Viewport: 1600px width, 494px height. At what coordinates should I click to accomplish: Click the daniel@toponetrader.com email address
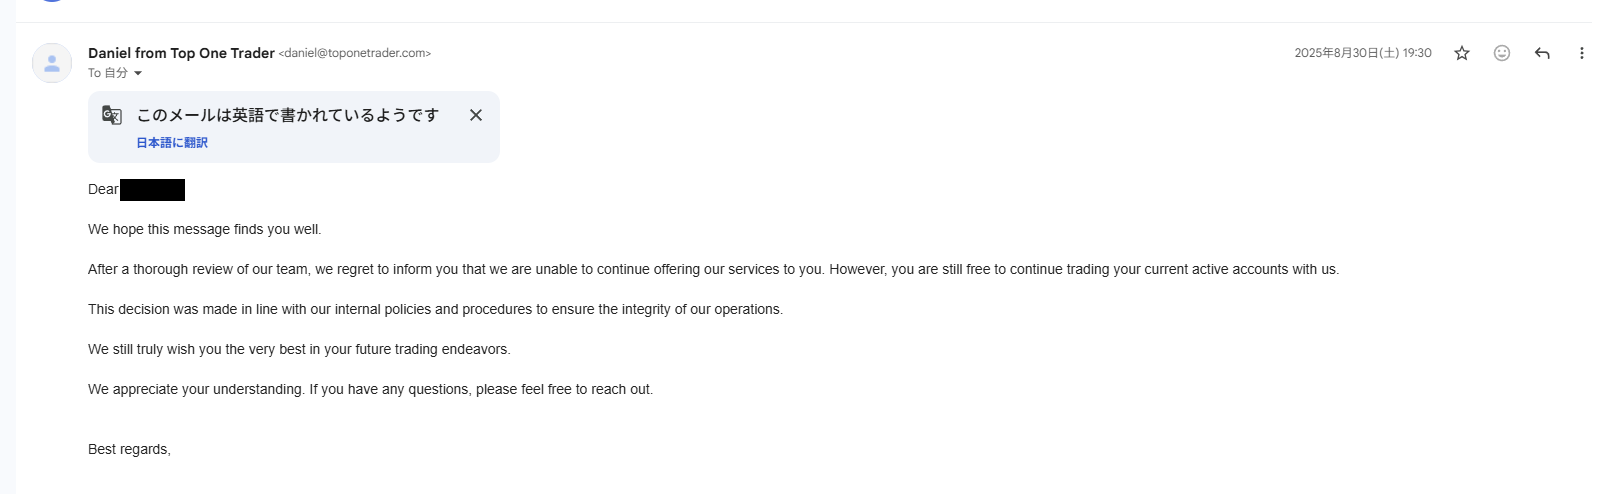click(355, 53)
